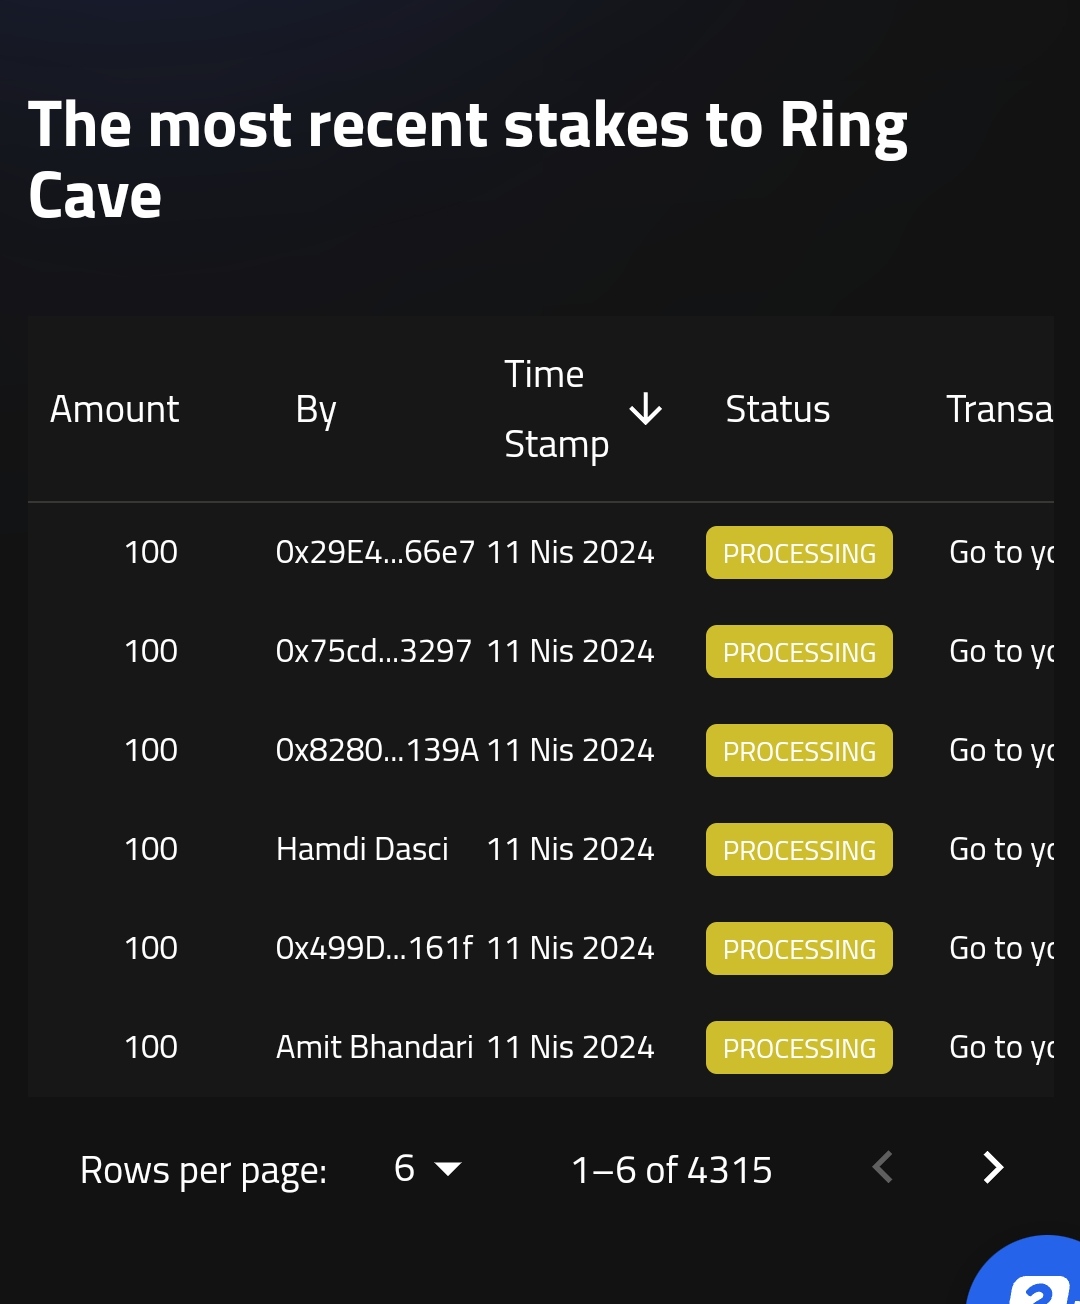This screenshot has width=1080, height=1304.
Task: Click the 1–6 of 4315 page indicator
Action: click(x=672, y=1169)
